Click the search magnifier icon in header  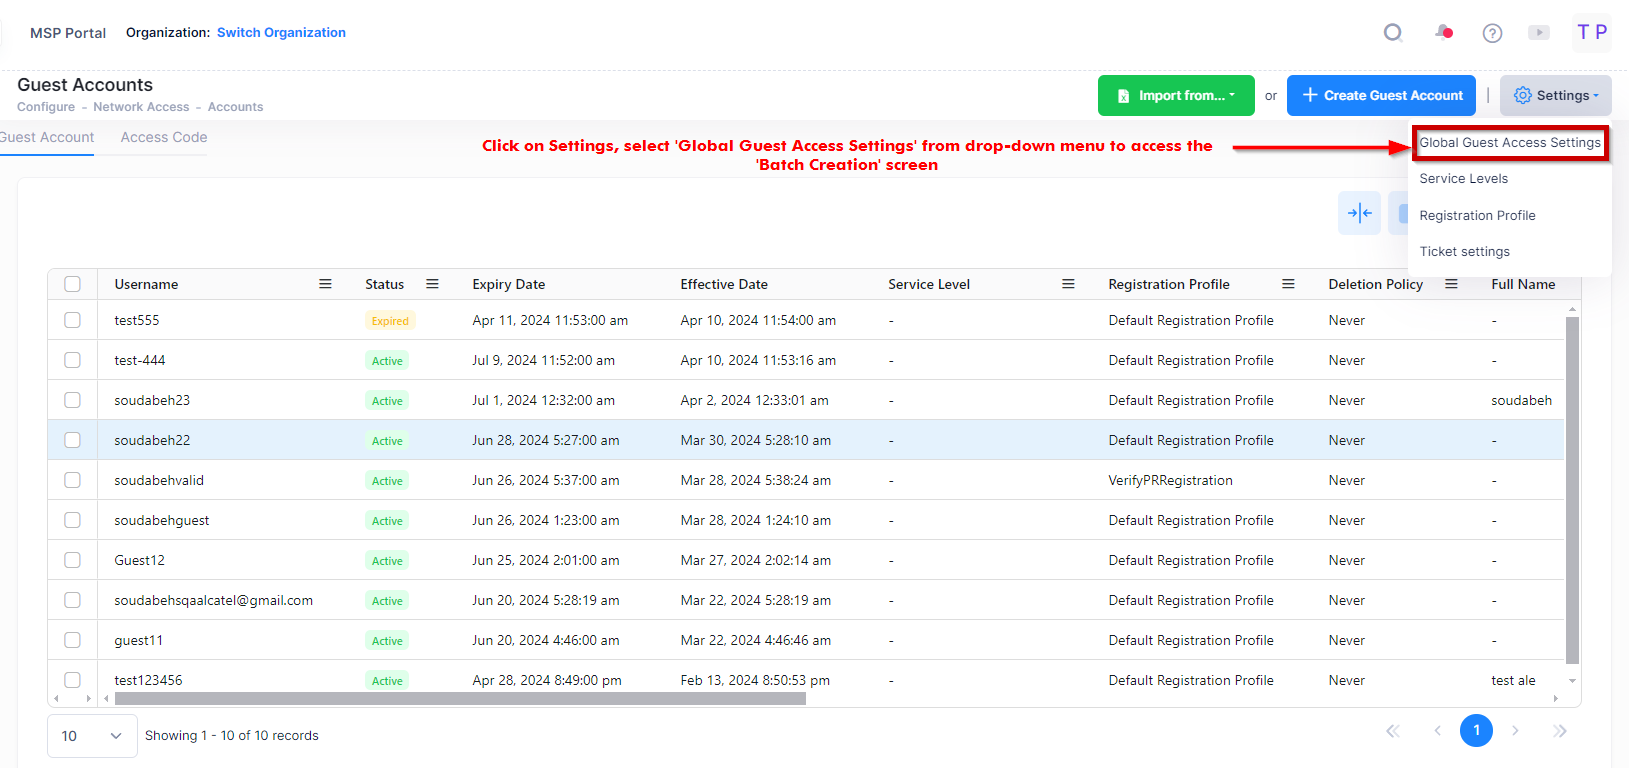pyautogui.click(x=1392, y=33)
